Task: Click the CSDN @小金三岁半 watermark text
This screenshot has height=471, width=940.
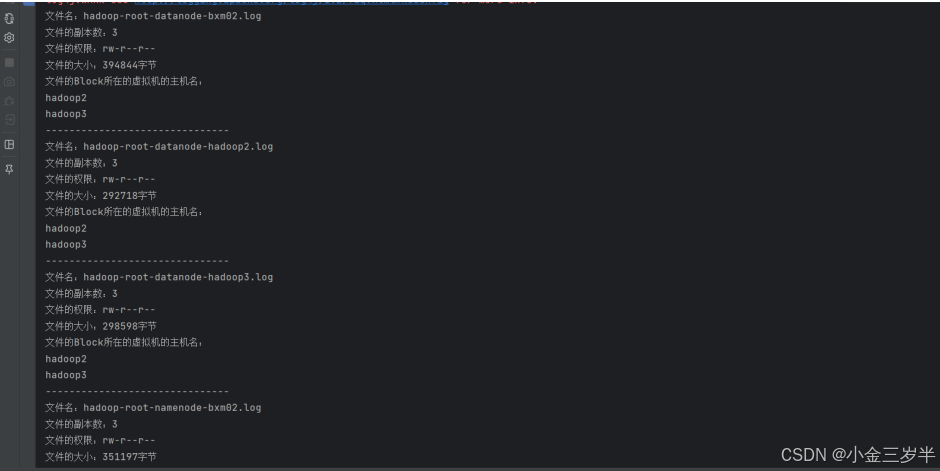Action: point(857,455)
